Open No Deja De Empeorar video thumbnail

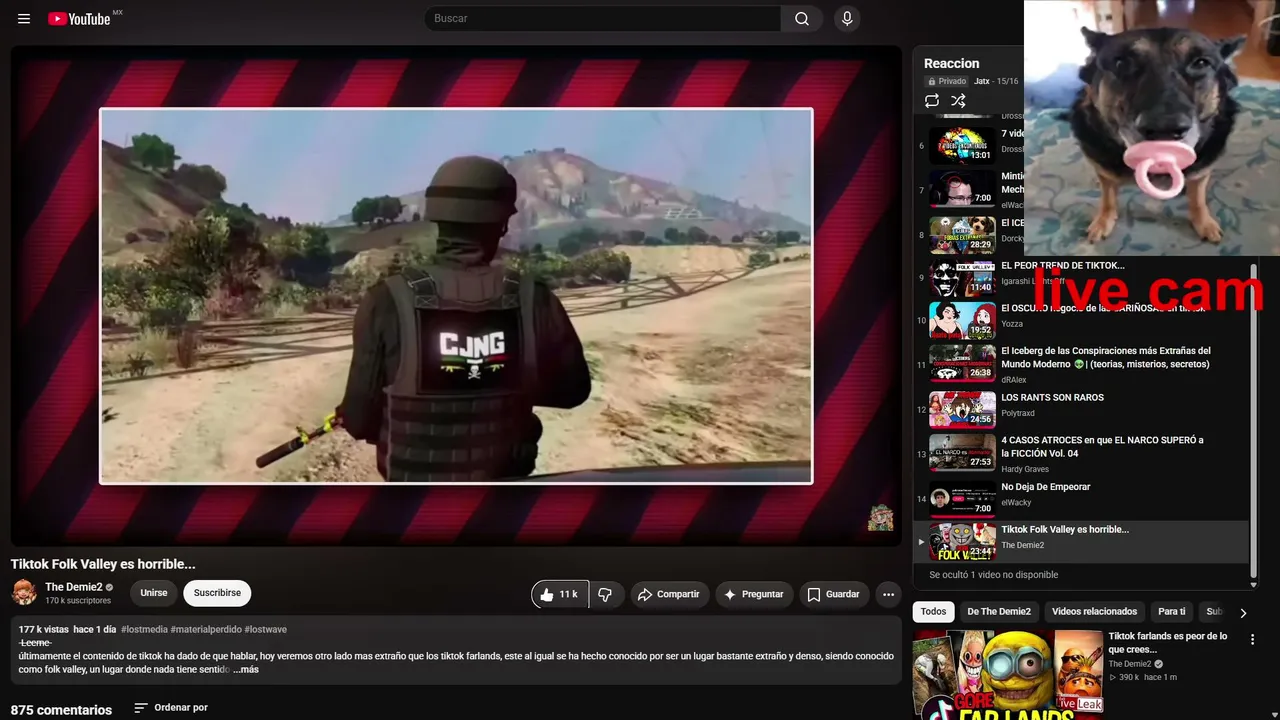pos(962,498)
